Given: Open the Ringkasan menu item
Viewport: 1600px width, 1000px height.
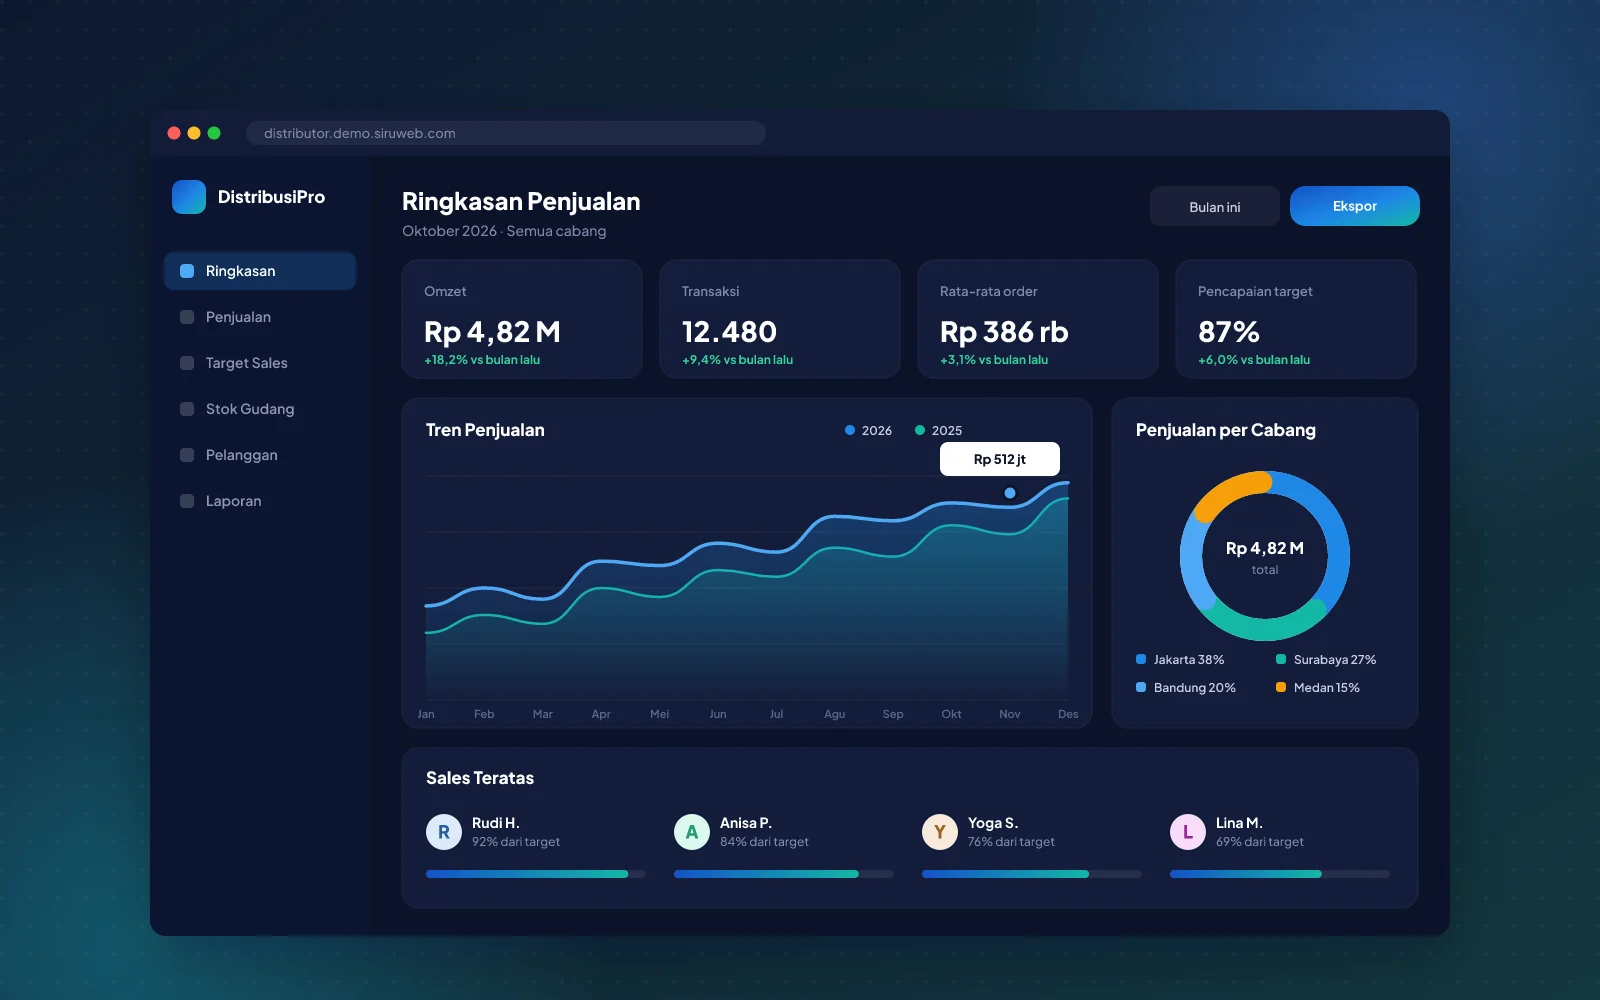Looking at the screenshot, I should click(260, 271).
